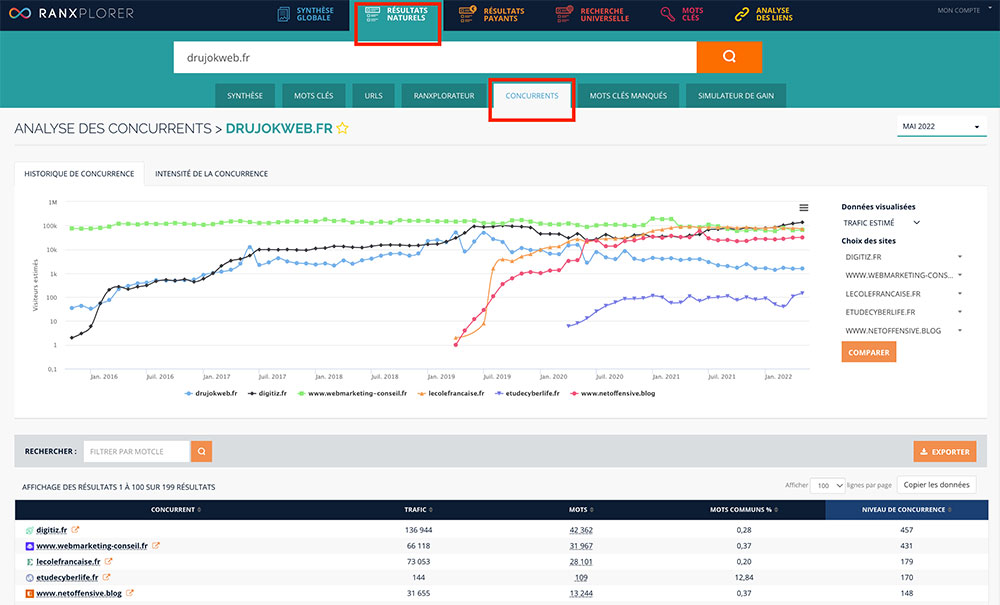Open Synthèse Globale section
The height and width of the screenshot is (605, 1000).
coord(306,14)
